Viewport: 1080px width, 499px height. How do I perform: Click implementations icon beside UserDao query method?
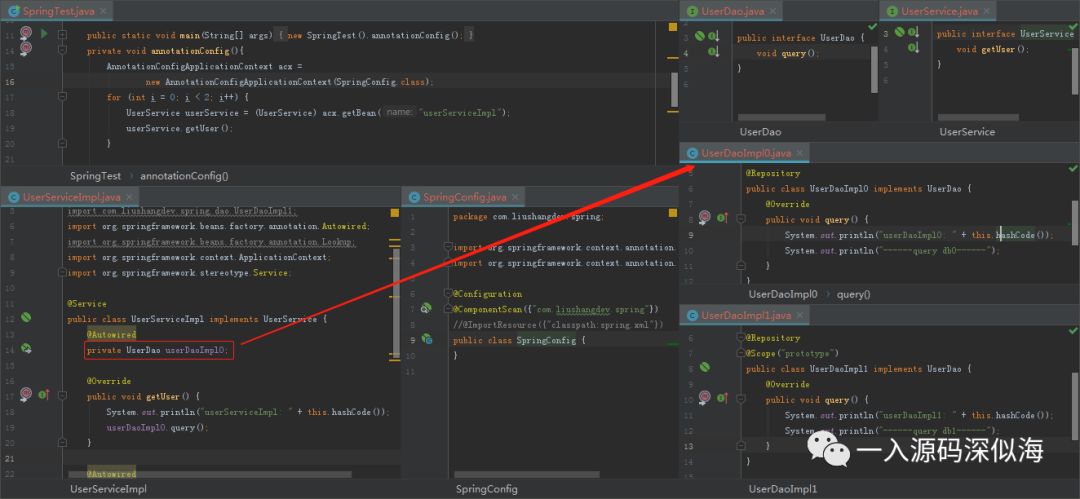click(714, 52)
